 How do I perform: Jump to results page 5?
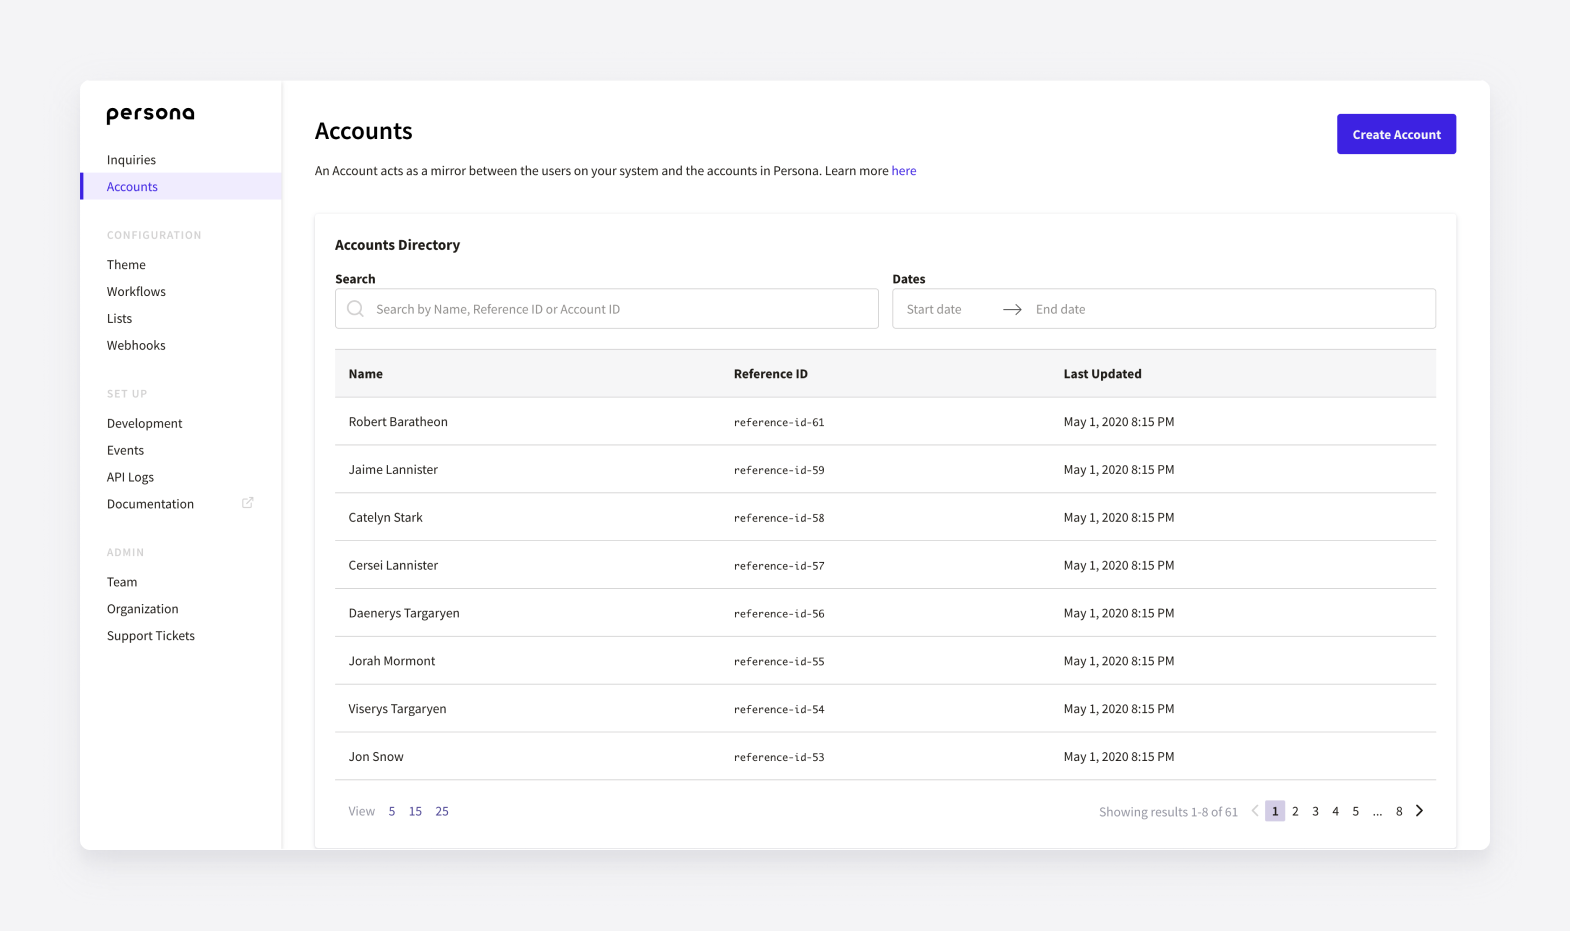click(1355, 811)
